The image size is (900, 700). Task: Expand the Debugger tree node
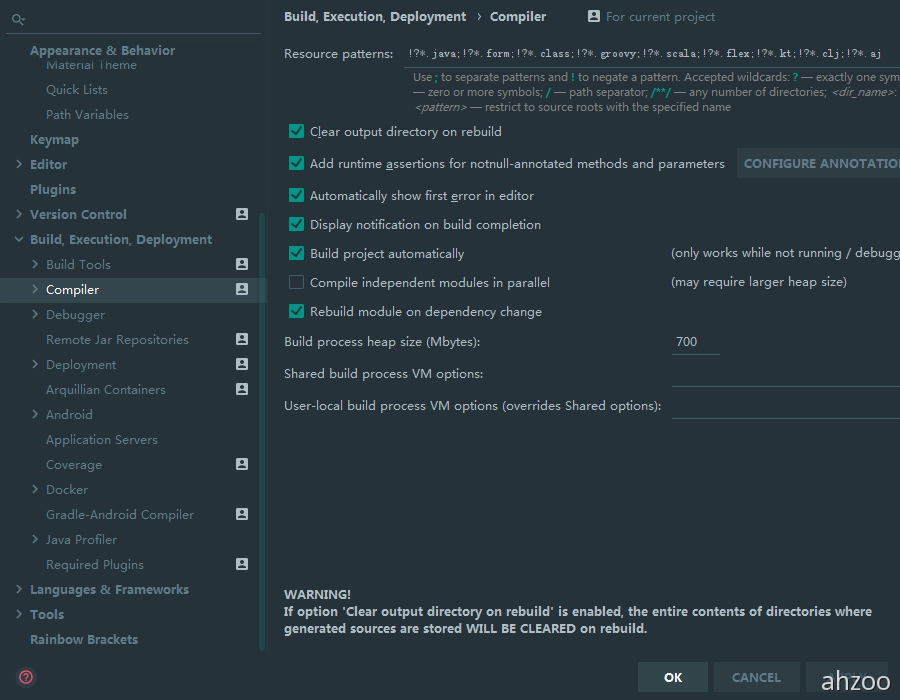click(36, 314)
